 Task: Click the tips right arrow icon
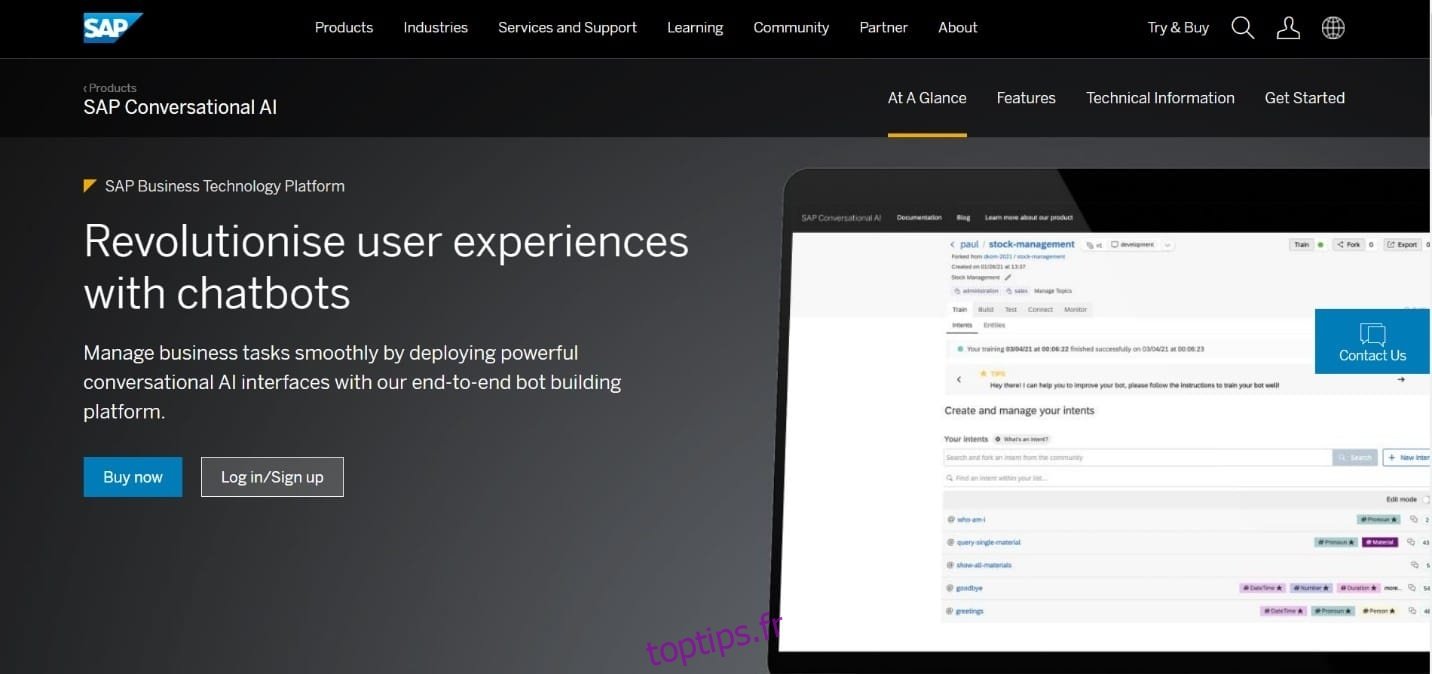tap(1401, 379)
